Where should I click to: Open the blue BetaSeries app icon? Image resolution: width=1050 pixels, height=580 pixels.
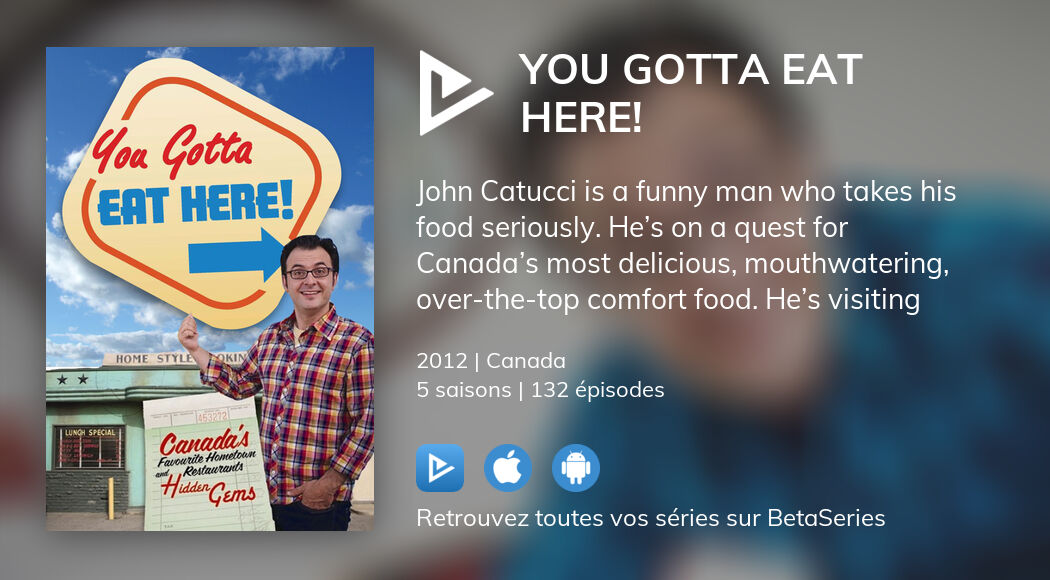(x=440, y=468)
